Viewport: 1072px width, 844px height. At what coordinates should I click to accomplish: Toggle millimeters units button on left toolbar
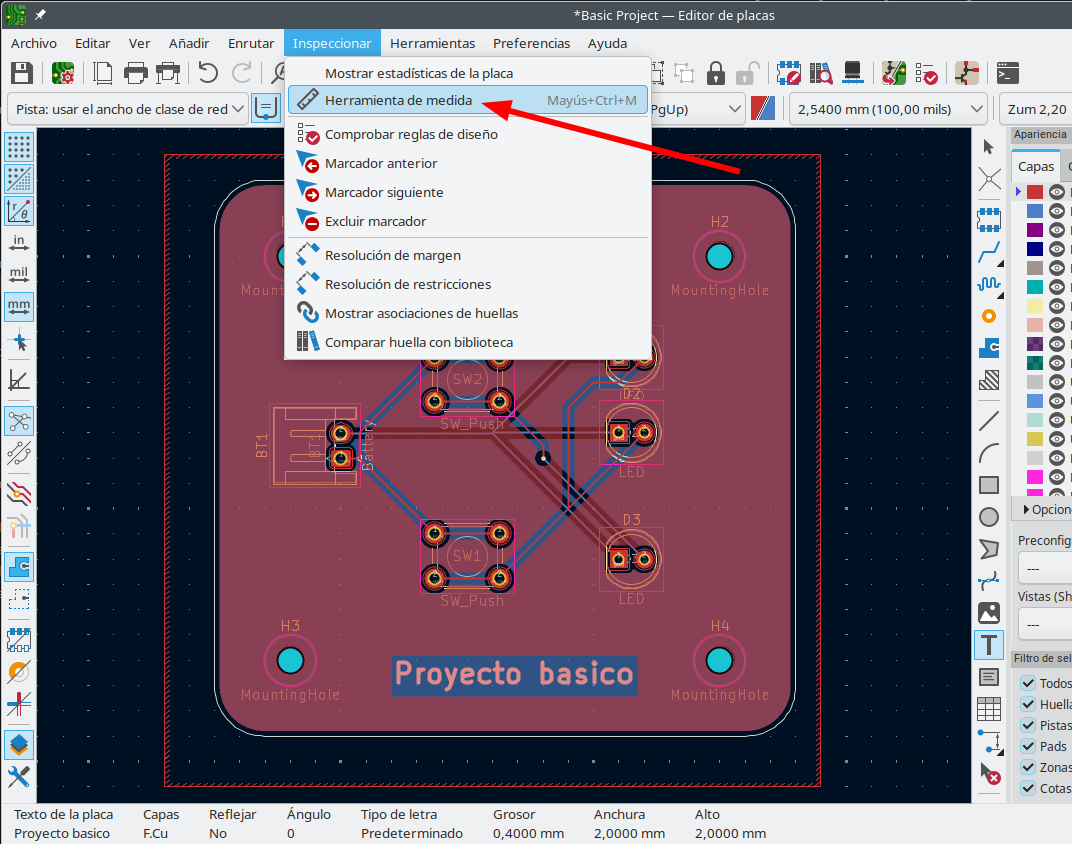click(x=18, y=306)
